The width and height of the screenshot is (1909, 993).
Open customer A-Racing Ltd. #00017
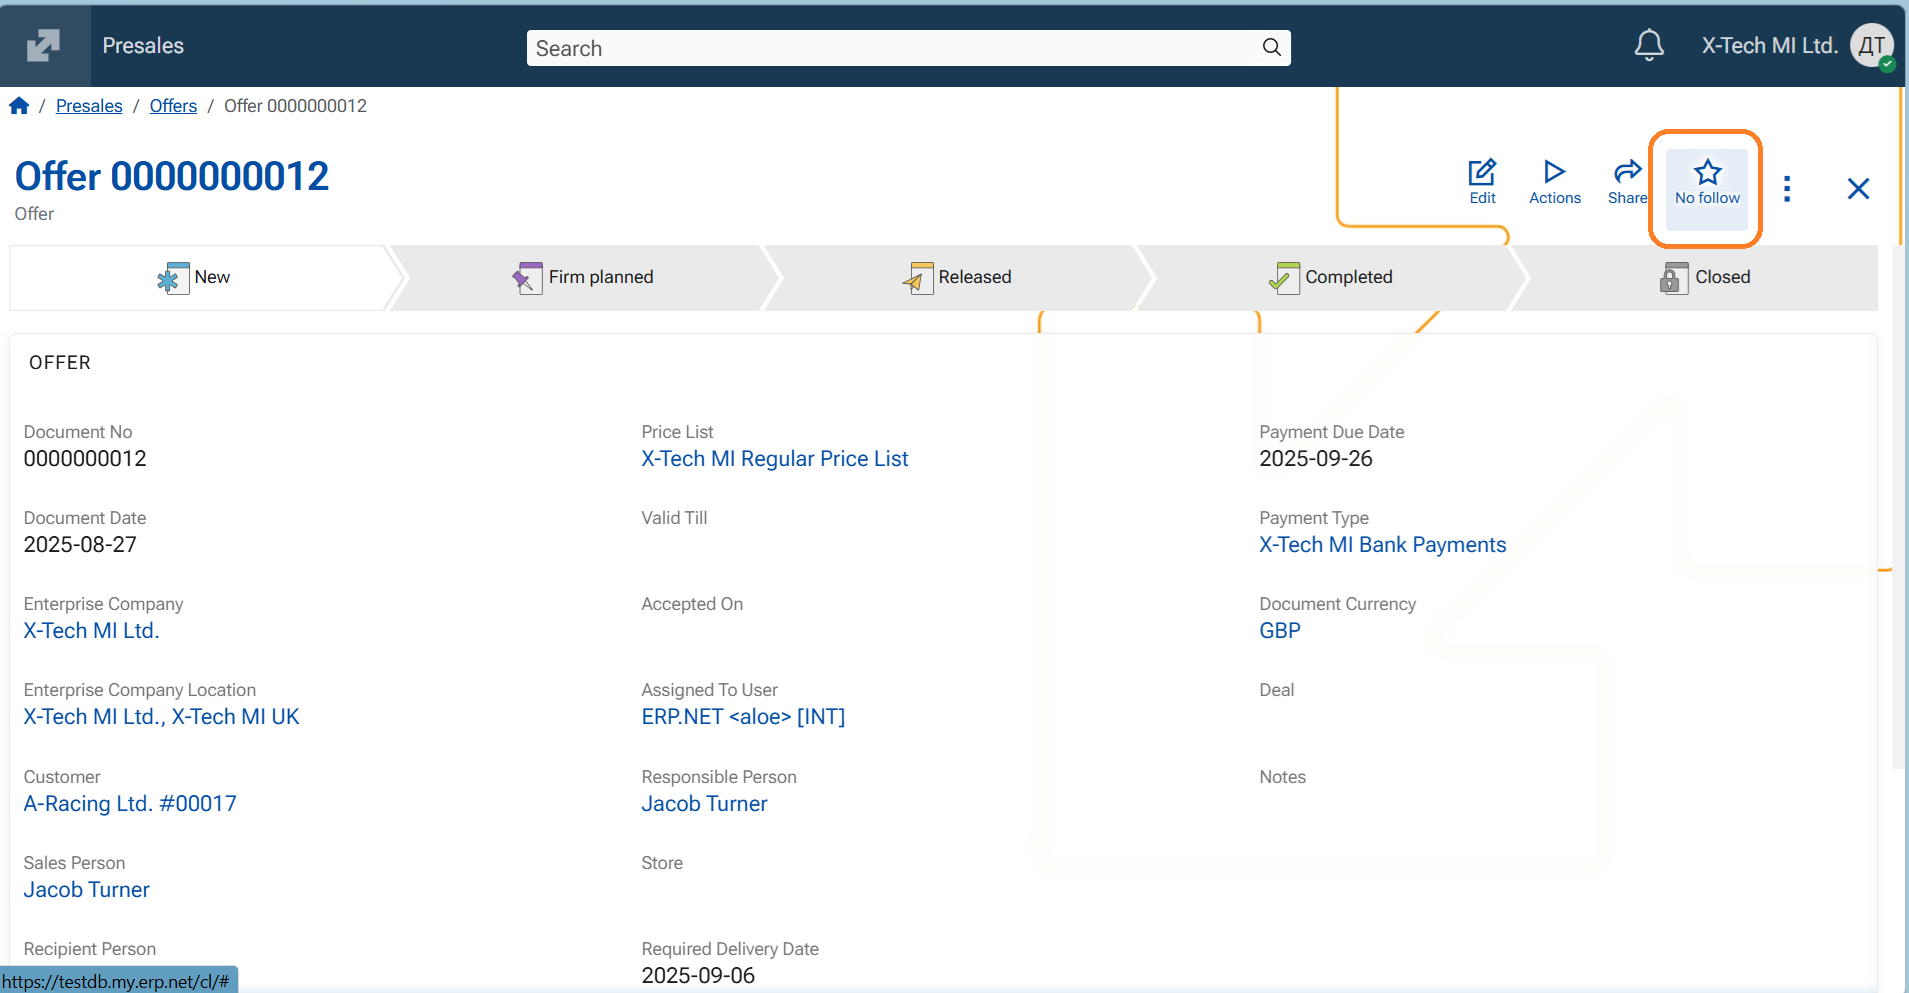click(130, 804)
